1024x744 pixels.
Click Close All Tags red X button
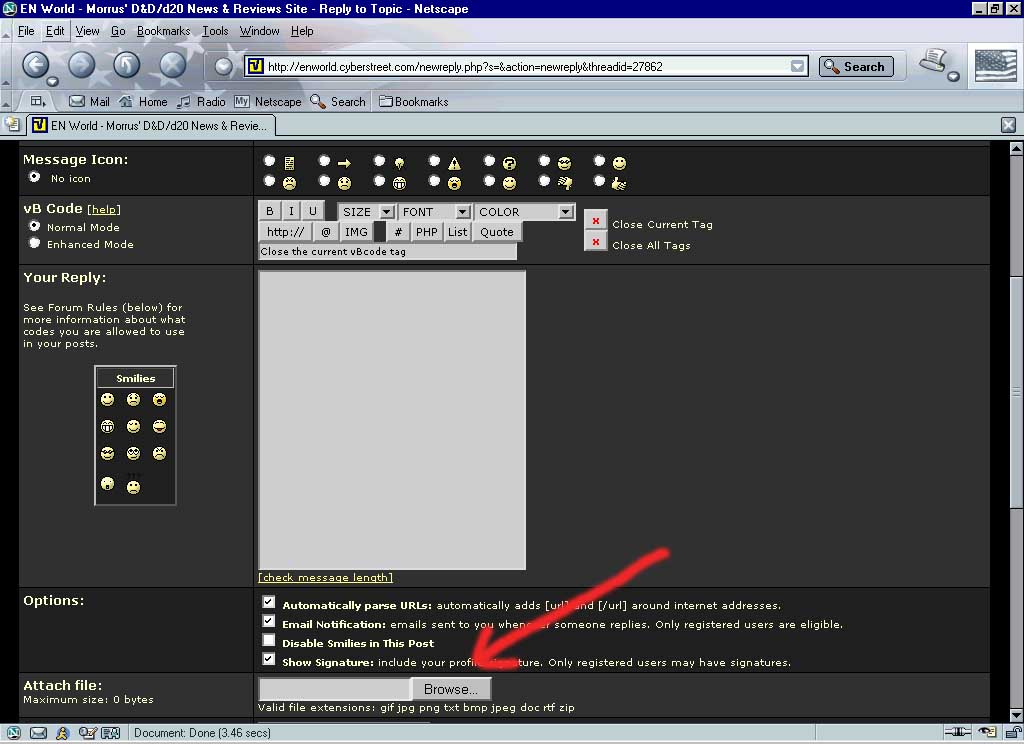pyautogui.click(x=596, y=242)
